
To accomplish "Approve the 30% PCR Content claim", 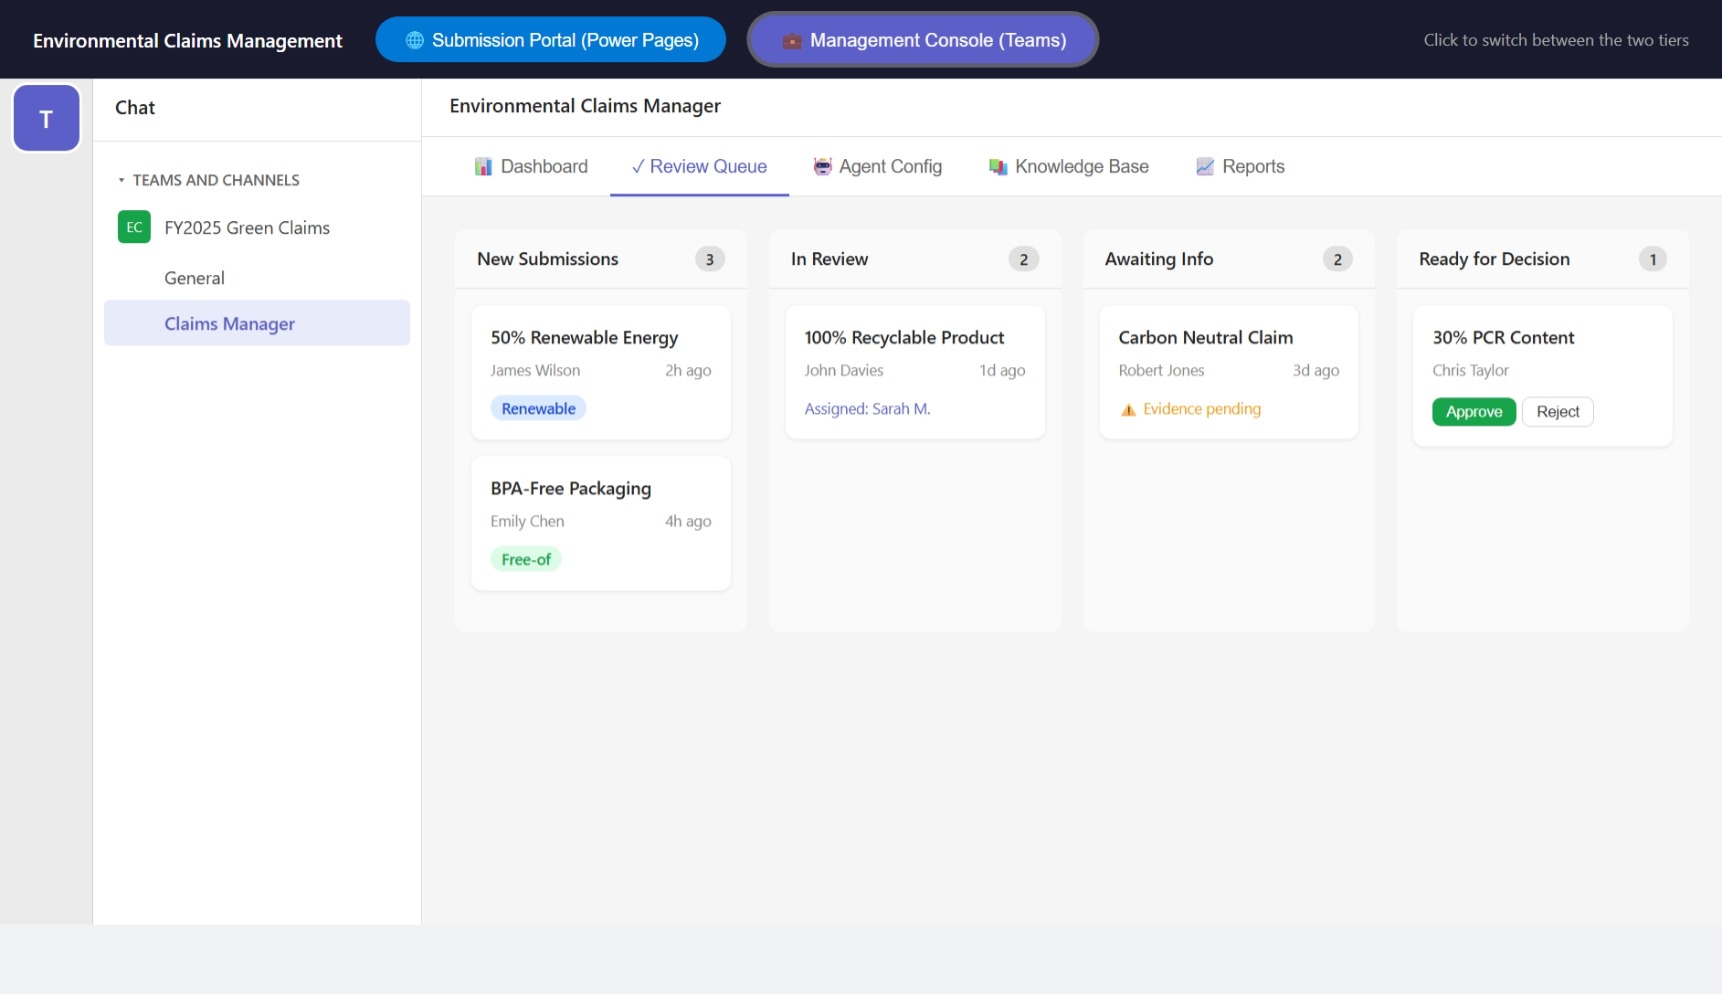I will pyautogui.click(x=1473, y=412).
